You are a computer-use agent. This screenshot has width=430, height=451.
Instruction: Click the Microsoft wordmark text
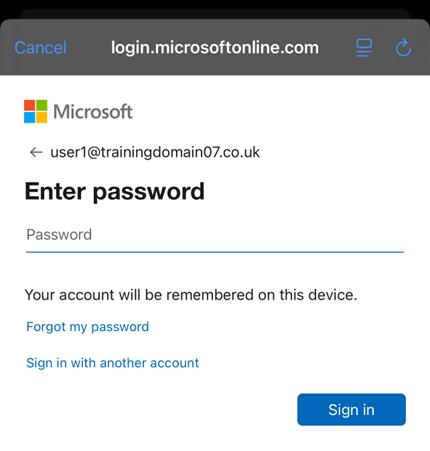[93, 112]
